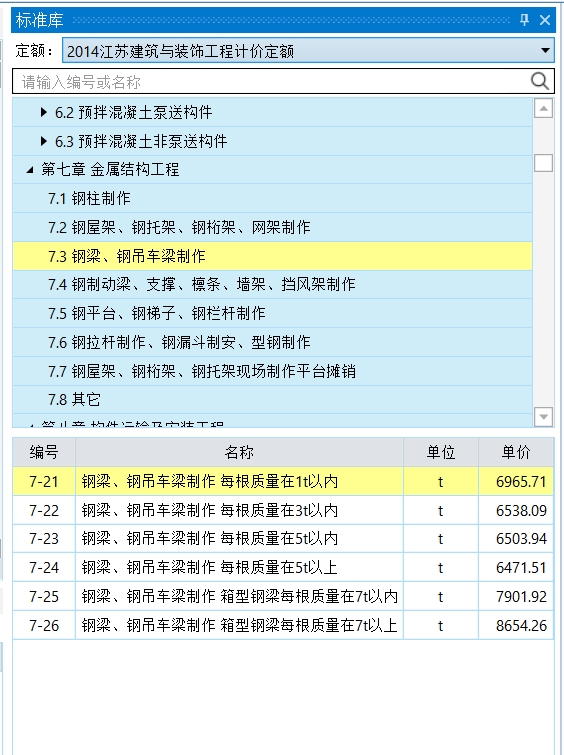Pin the 标准库 panel
Viewport: 564px width, 755px height.
[x=525, y=20]
